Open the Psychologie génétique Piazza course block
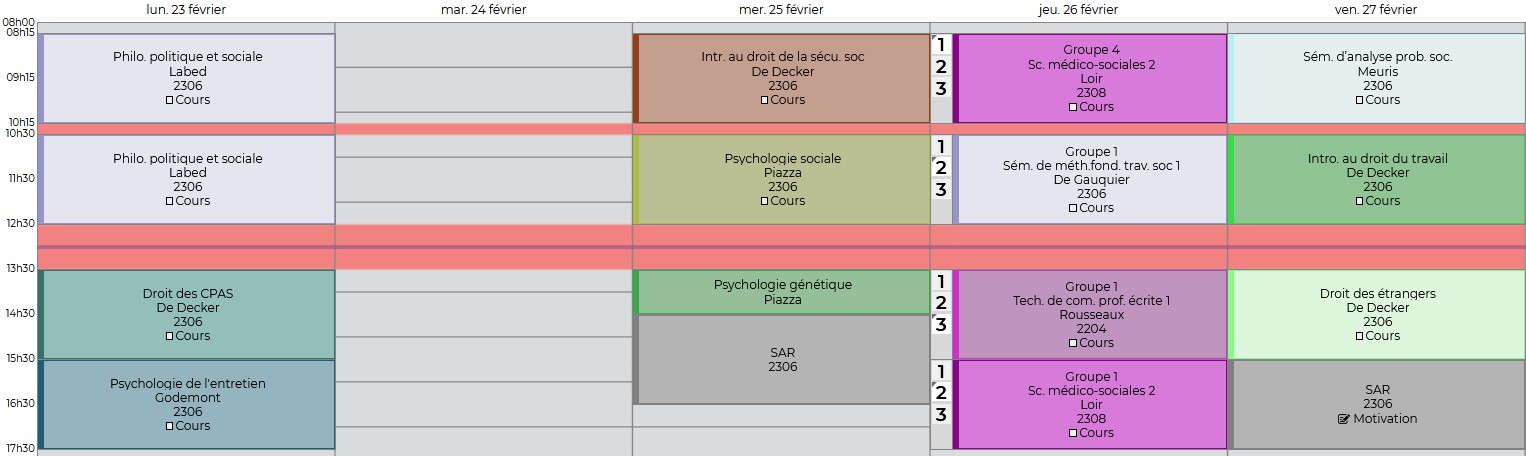1526x456 pixels. coord(783,292)
